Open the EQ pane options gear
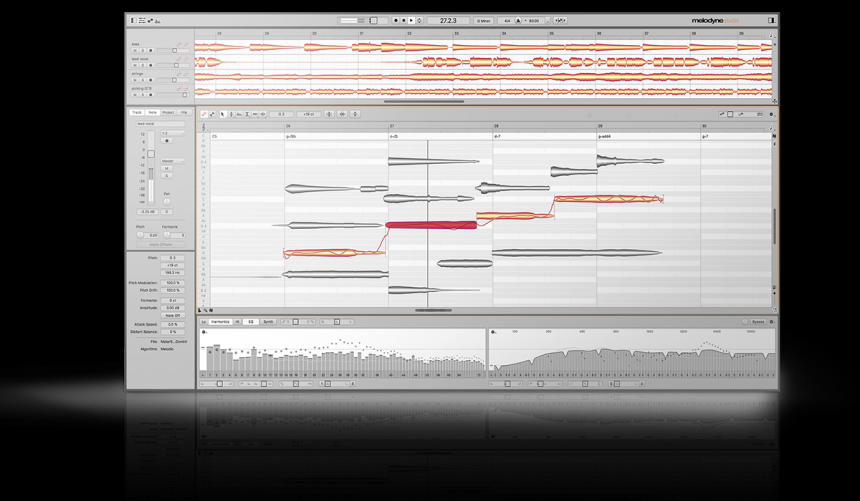Screen dimensions: 860x501 [x=493, y=332]
